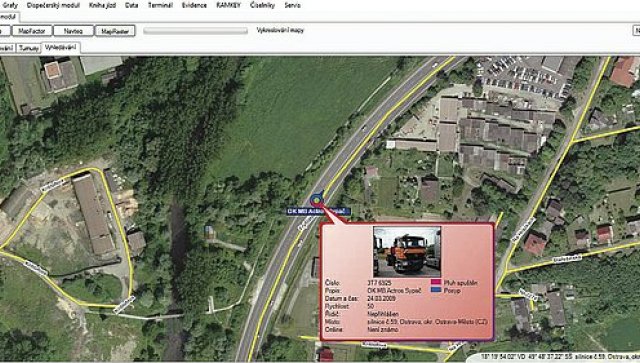
Task: Open the Dispečerský modul menu
Action: [53, 5]
